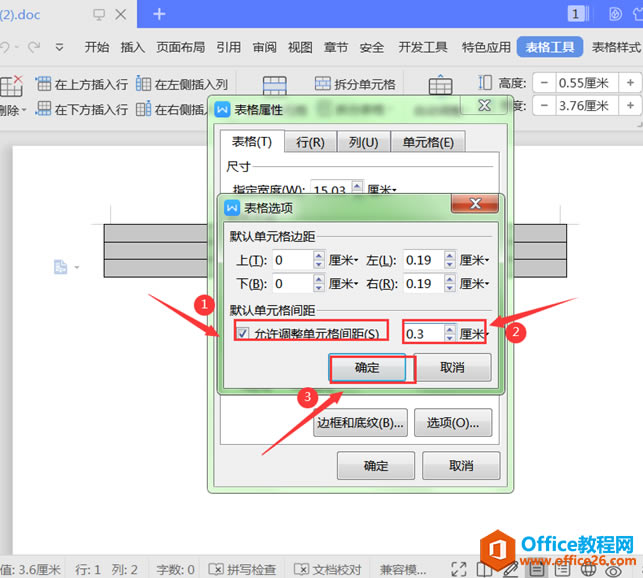Click Options button in Table Properties
The image size is (643, 578).
click(x=453, y=422)
